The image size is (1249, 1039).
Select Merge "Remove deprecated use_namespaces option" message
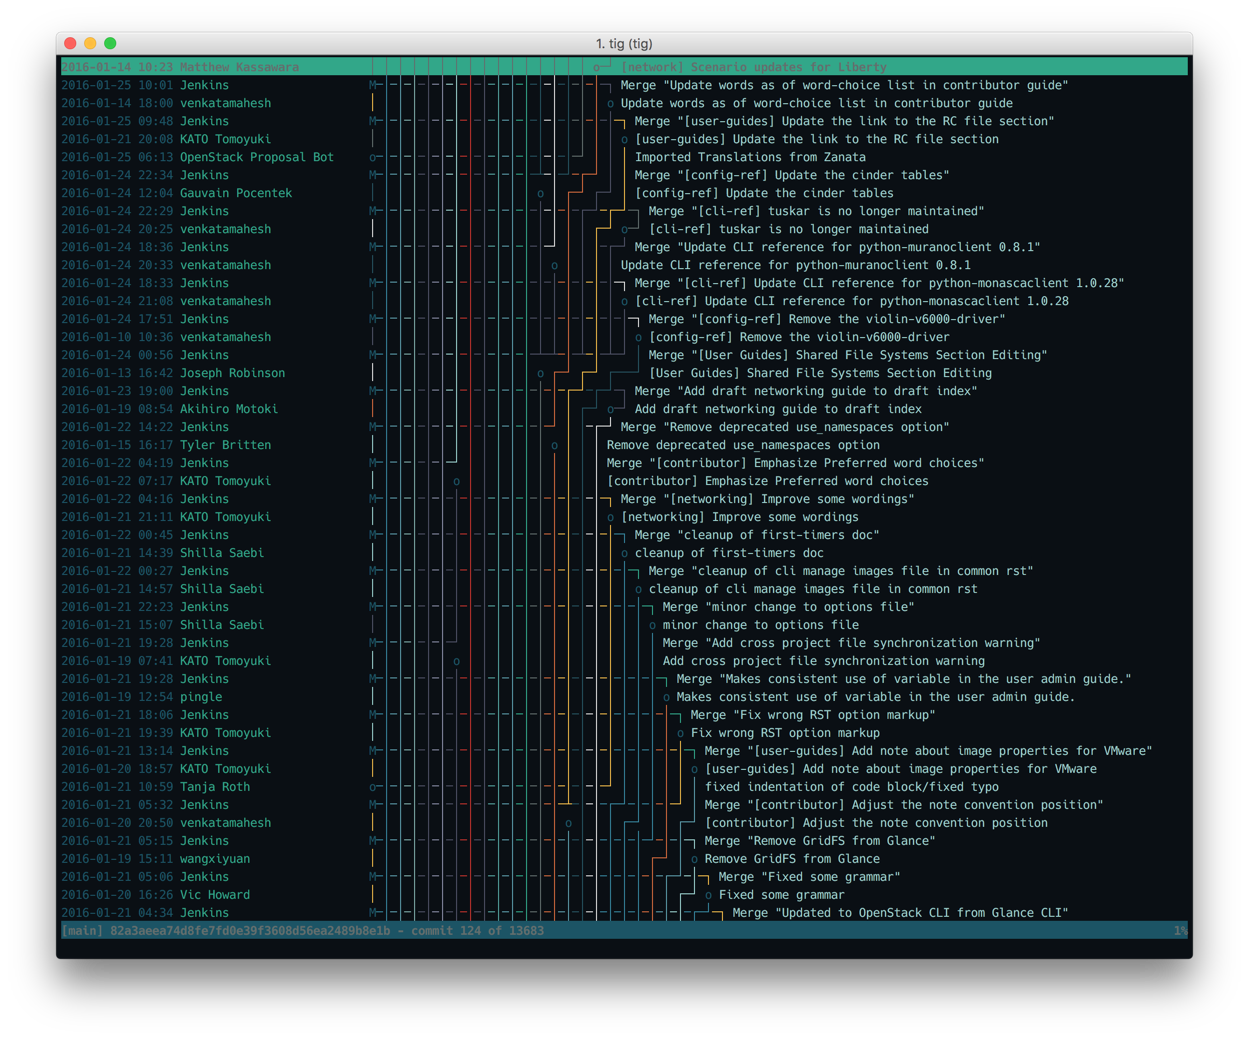(x=785, y=427)
